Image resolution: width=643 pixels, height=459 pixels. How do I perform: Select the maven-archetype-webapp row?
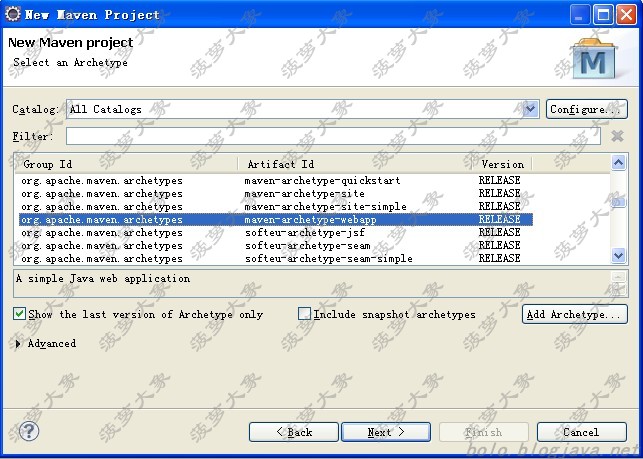pyautogui.click(x=276, y=219)
